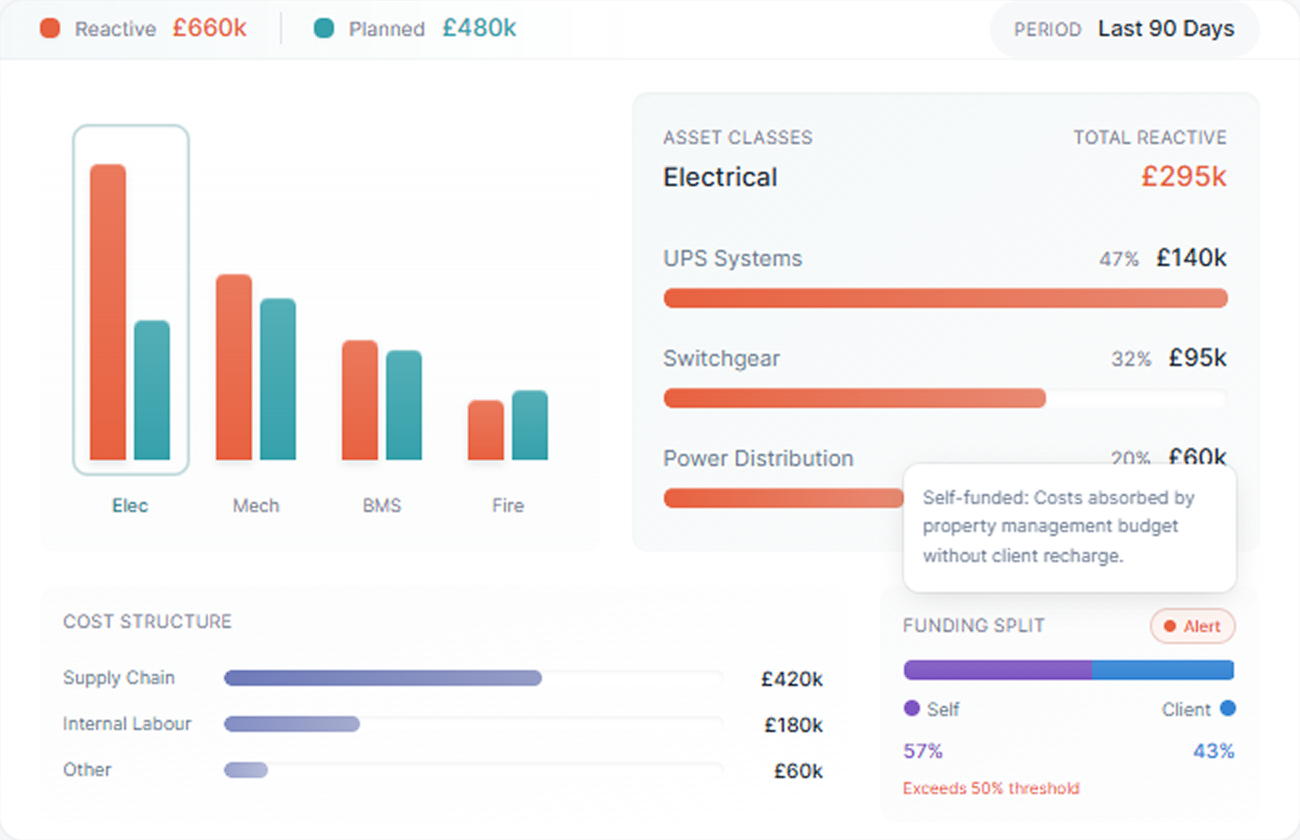Click the Other cost bar
Image resolution: width=1300 pixels, height=840 pixels.
[246, 770]
